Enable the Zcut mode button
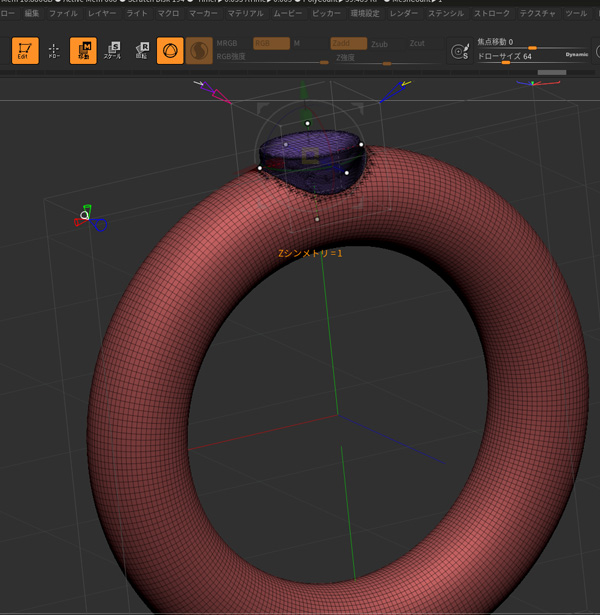 coord(417,43)
